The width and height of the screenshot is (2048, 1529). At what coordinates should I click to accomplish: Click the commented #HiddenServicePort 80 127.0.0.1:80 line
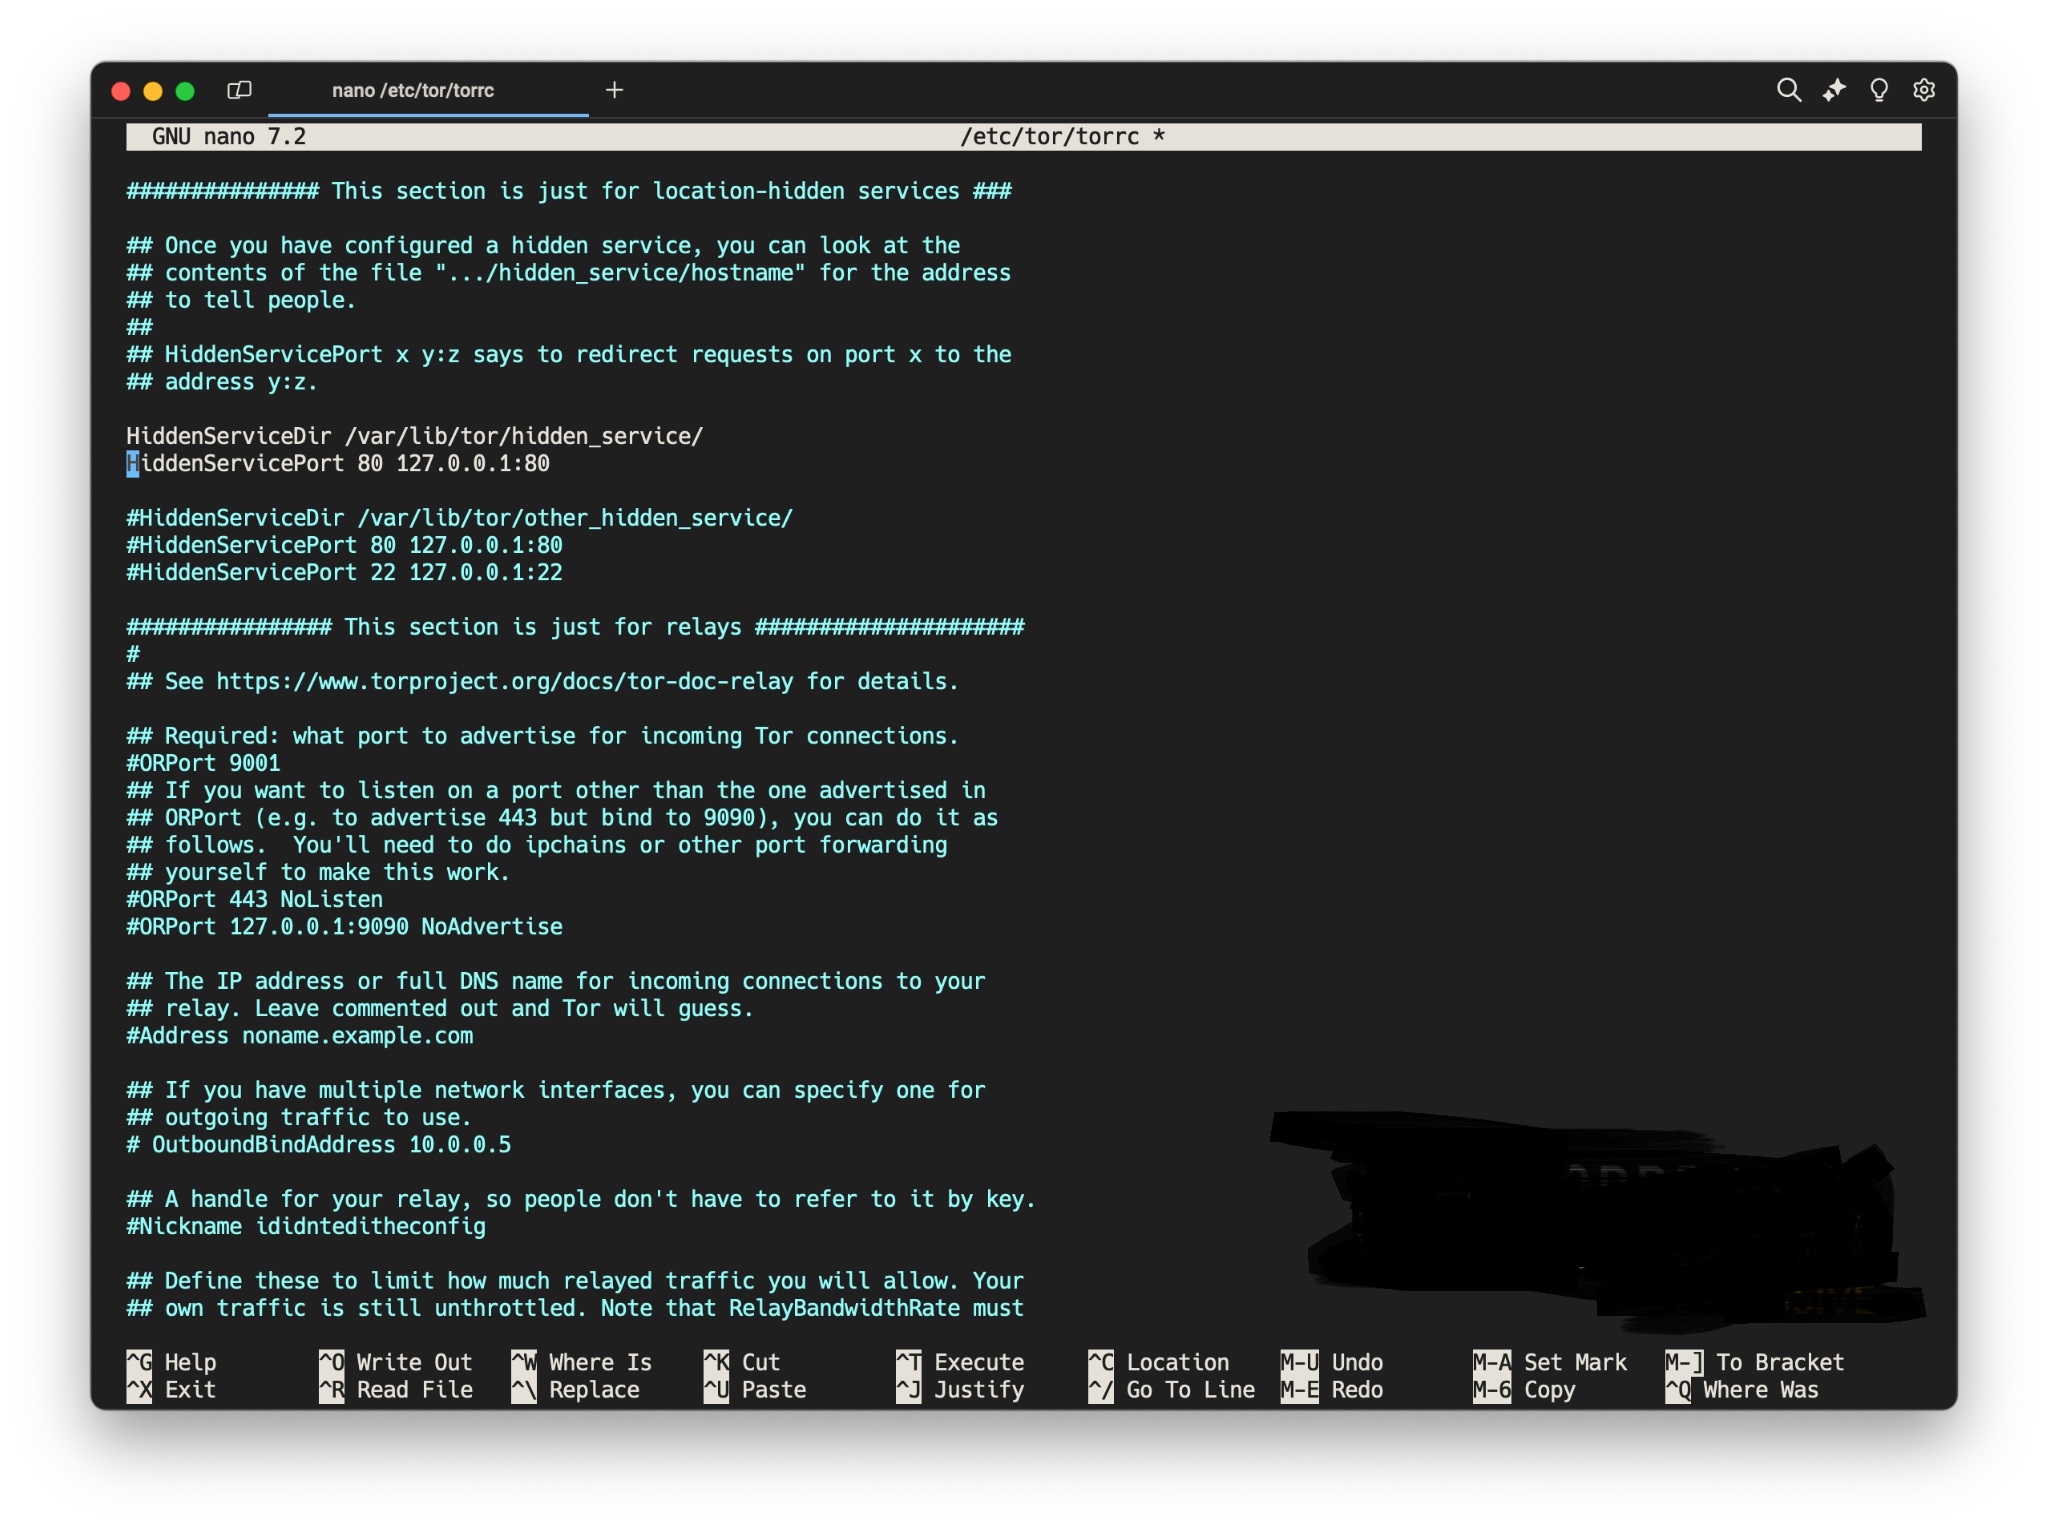click(x=345, y=545)
